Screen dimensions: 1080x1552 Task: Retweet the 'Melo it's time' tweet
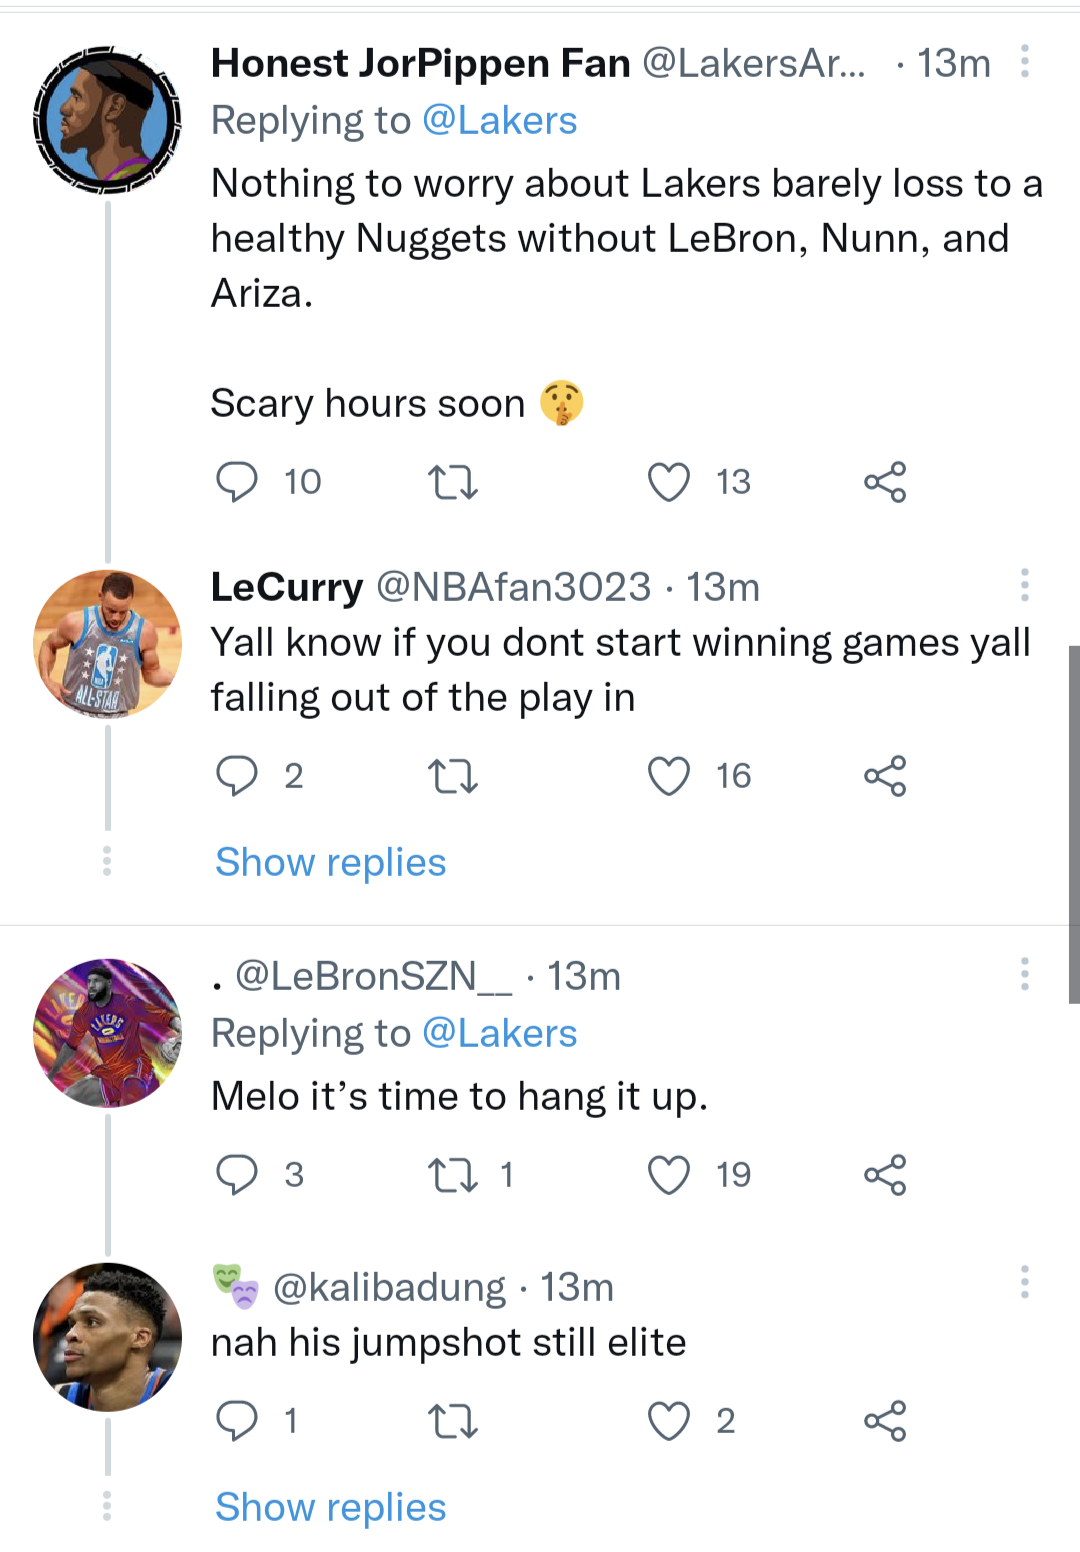tap(453, 1175)
